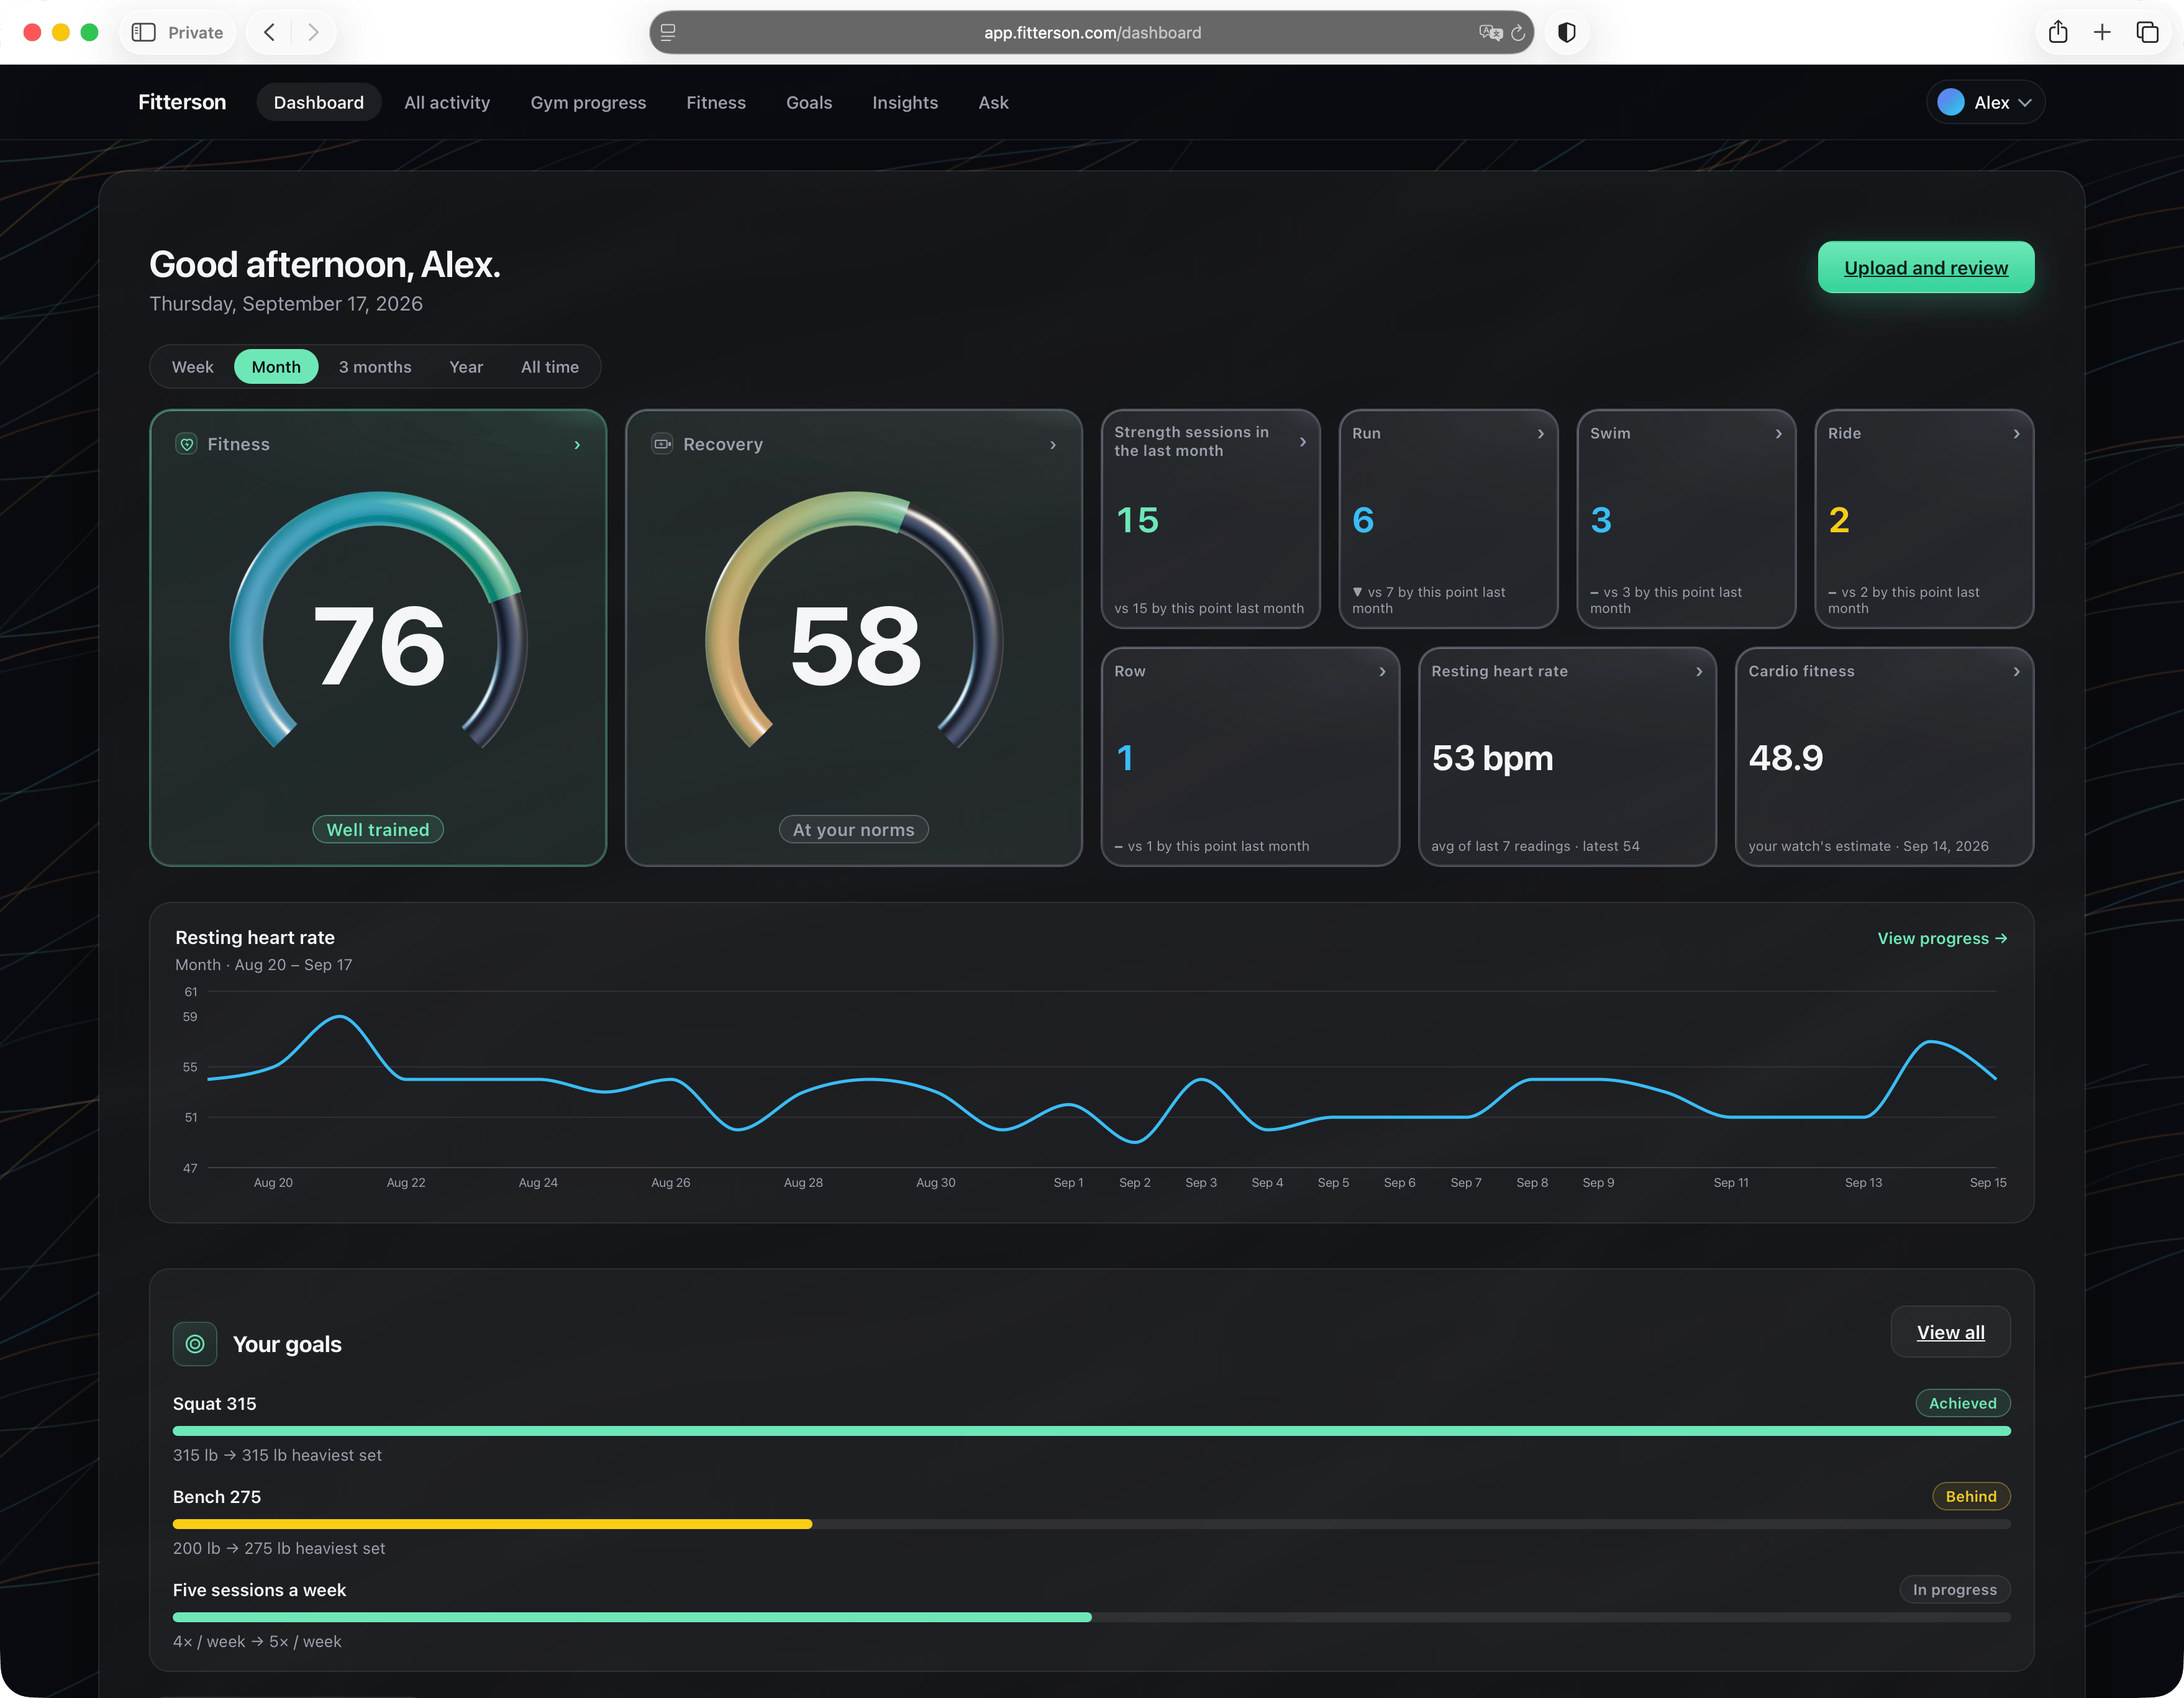Reload the page with the refresh icon

1518,32
